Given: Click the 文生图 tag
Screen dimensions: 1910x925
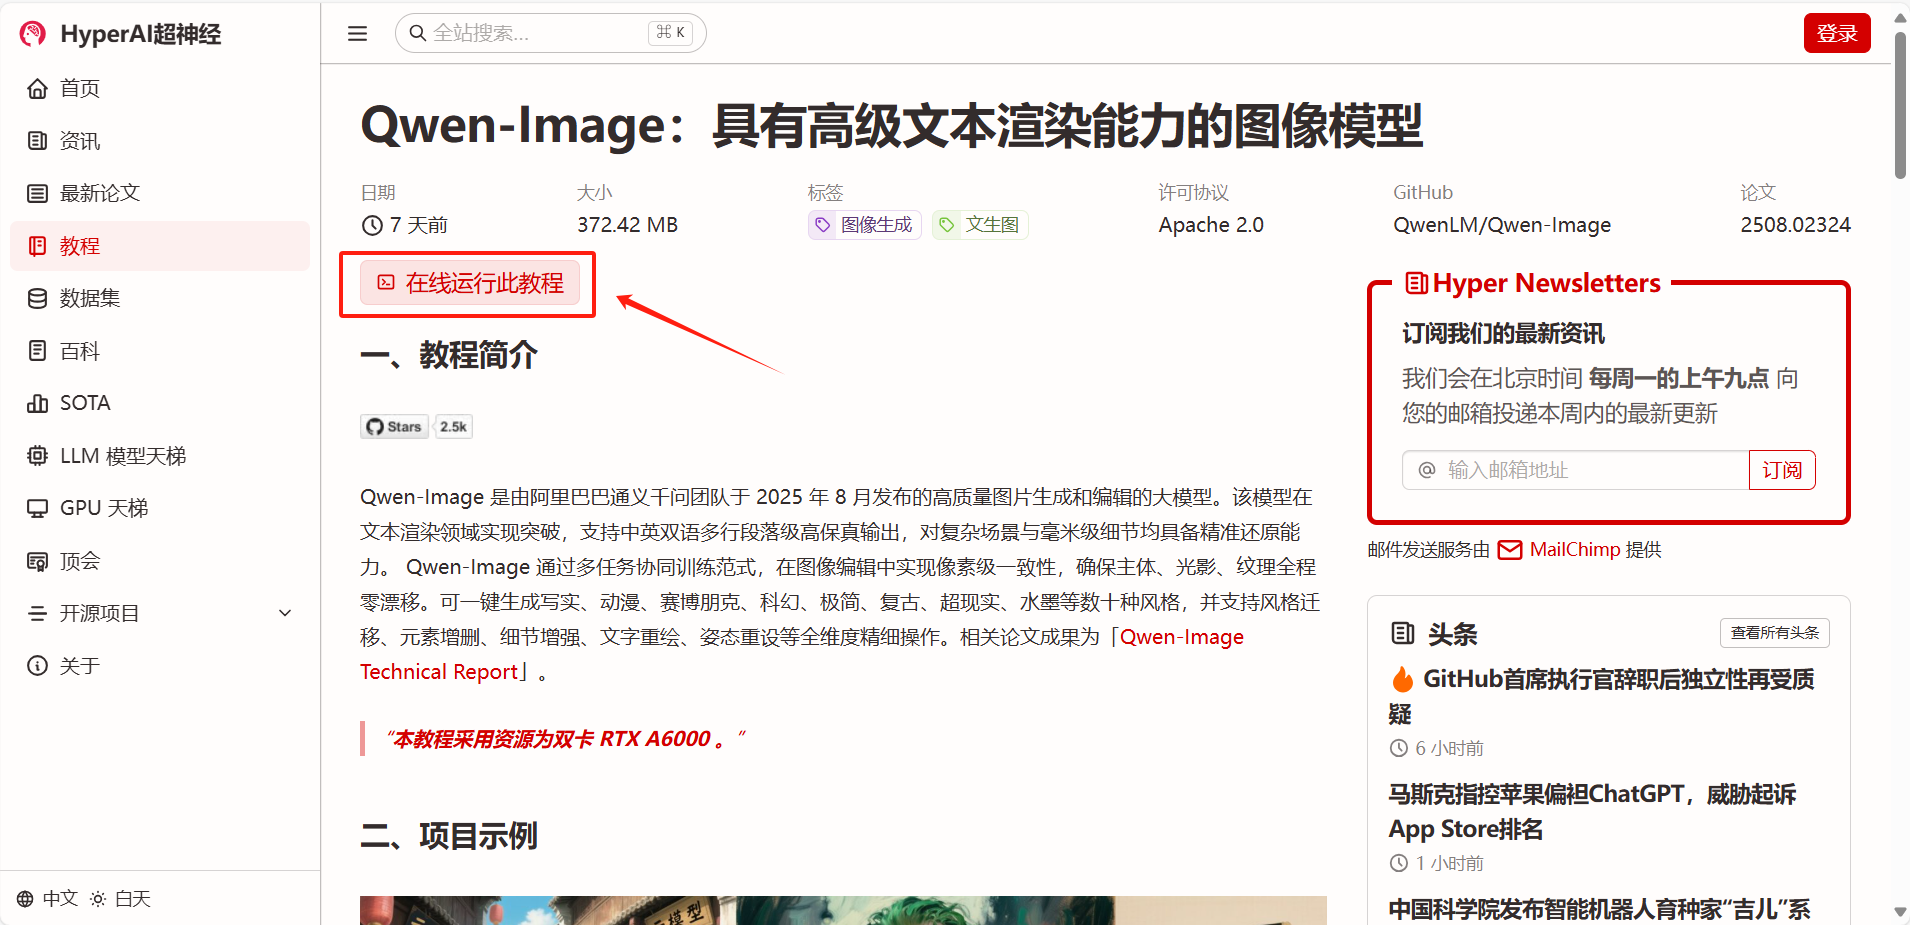Looking at the screenshot, I should [x=980, y=225].
